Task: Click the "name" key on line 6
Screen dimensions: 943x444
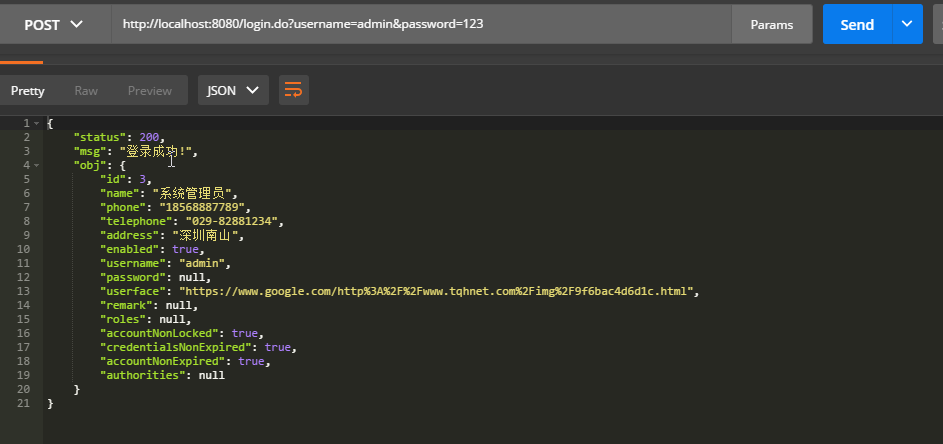Action: pos(120,193)
